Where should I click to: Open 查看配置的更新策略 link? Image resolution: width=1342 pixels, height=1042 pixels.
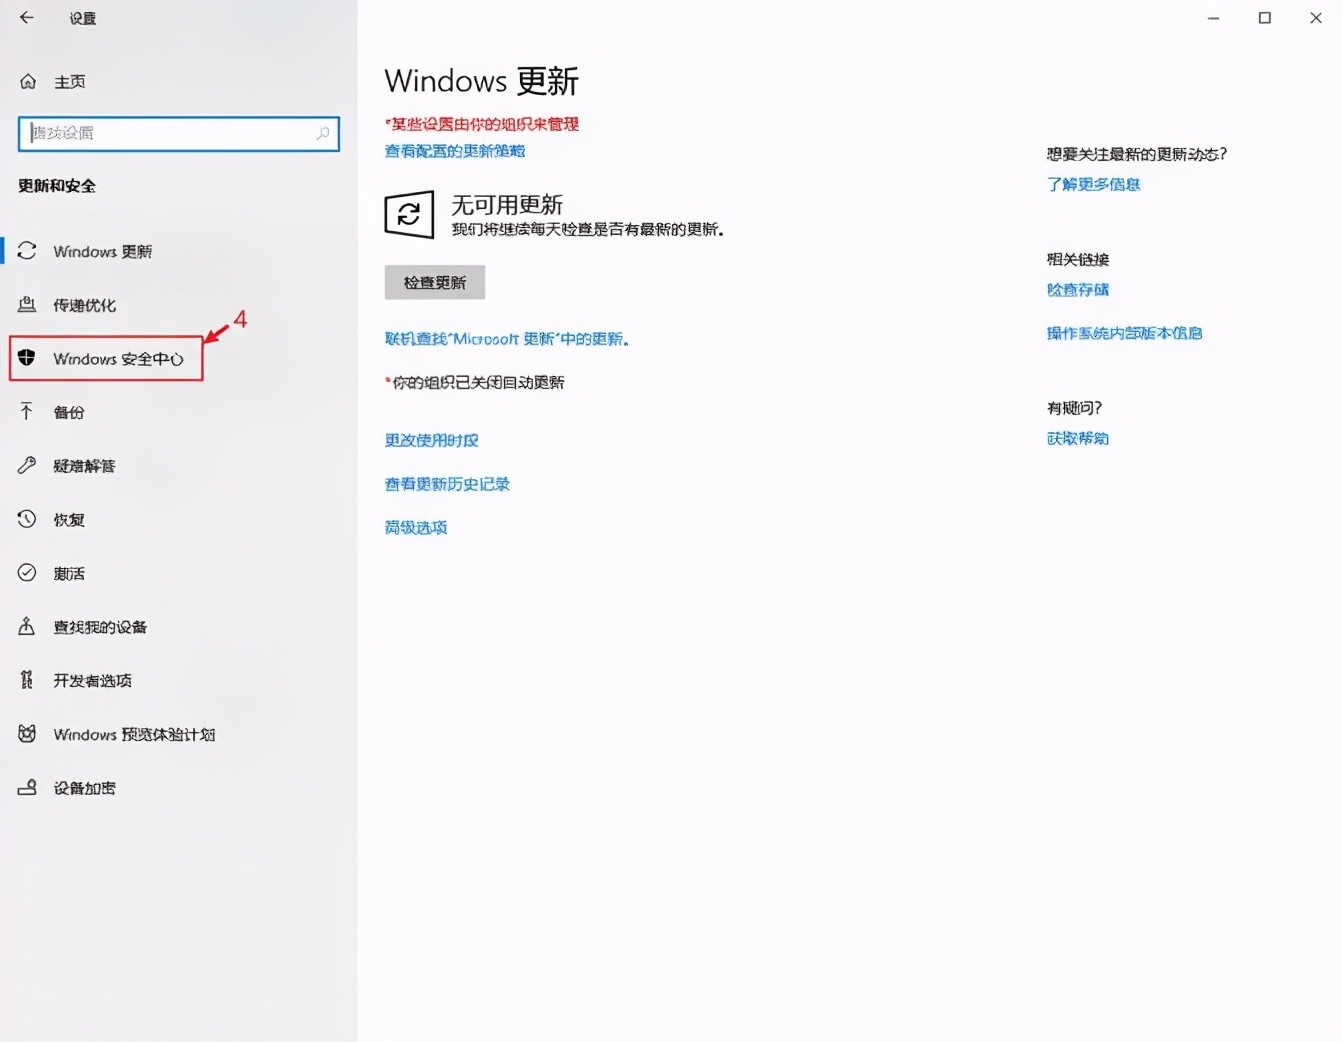click(x=455, y=151)
